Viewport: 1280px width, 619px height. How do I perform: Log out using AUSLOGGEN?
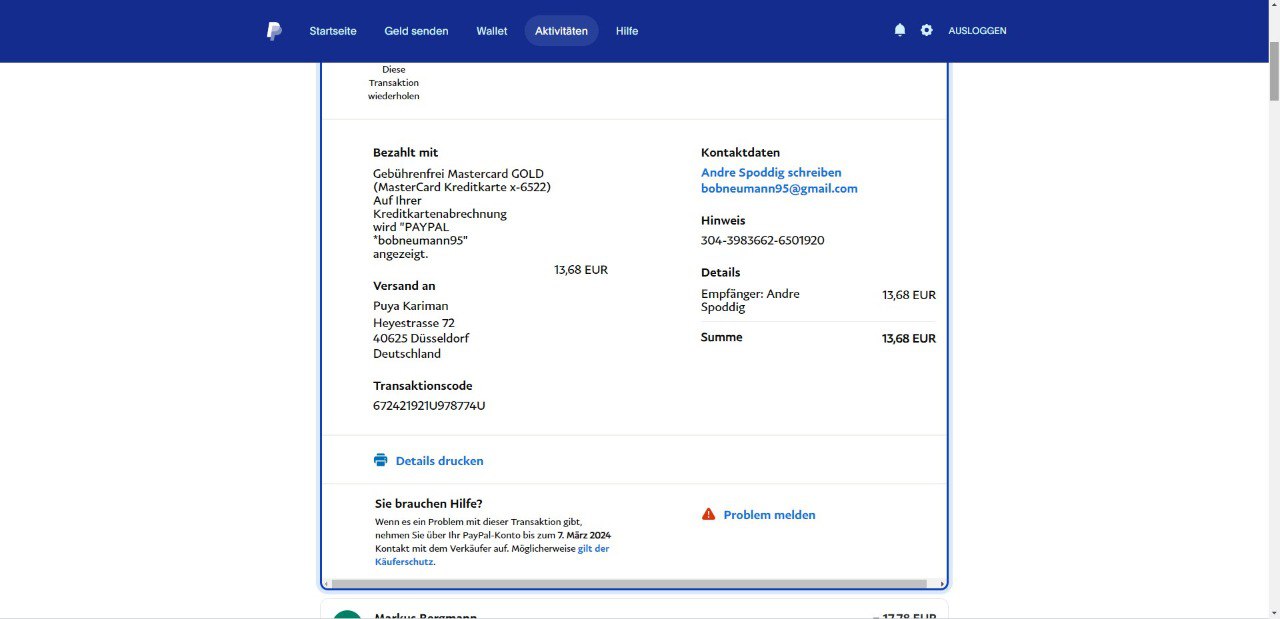tap(977, 31)
